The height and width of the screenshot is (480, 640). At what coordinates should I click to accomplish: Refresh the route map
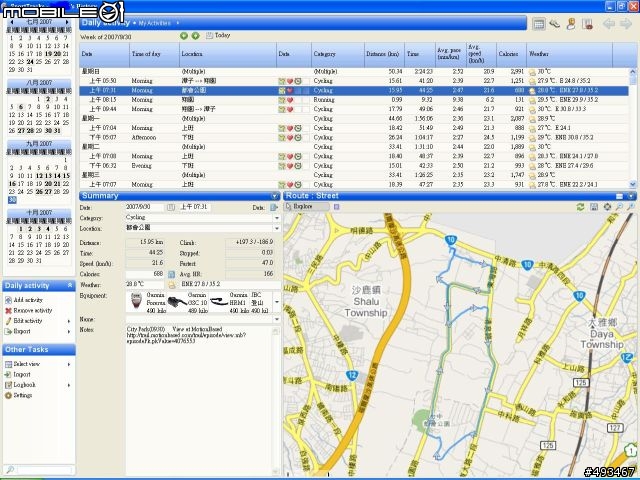pyautogui.click(x=580, y=207)
